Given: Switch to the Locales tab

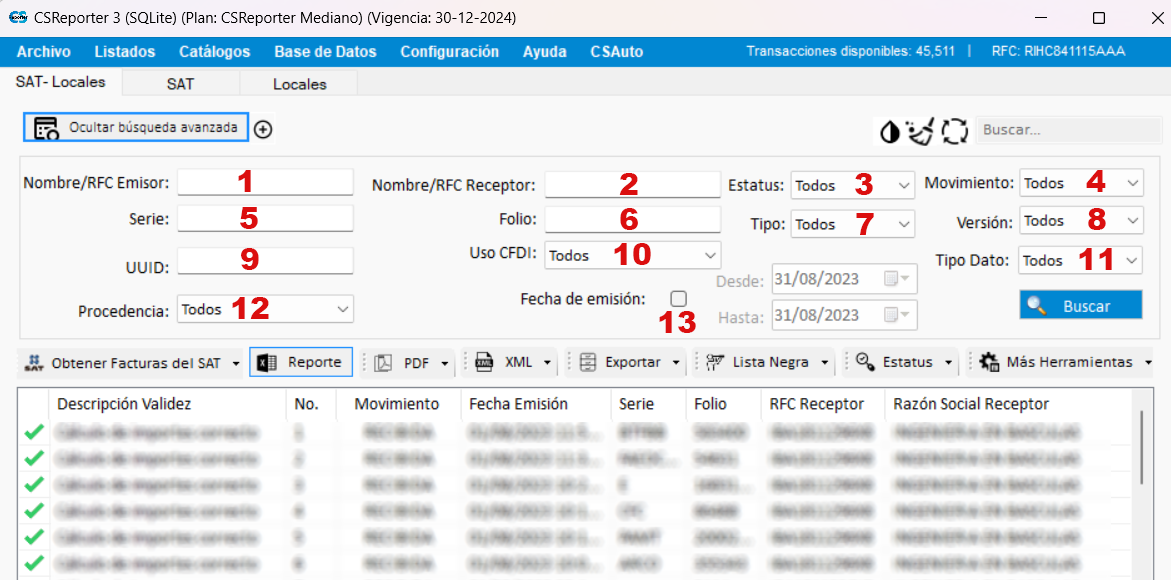Looking at the screenshot, I should click(x=299, y=84).
